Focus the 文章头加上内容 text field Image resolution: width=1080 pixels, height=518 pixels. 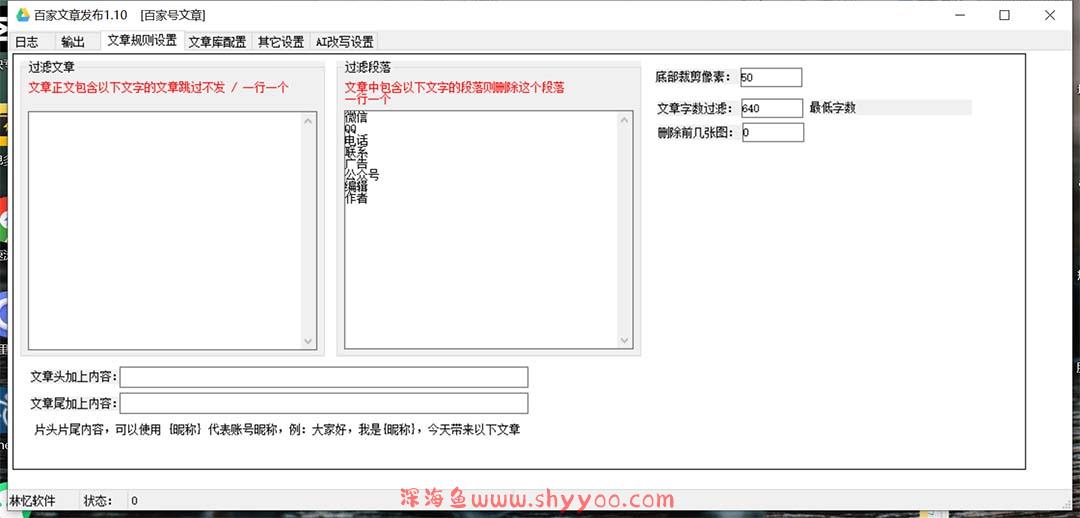tap(324, 377)
